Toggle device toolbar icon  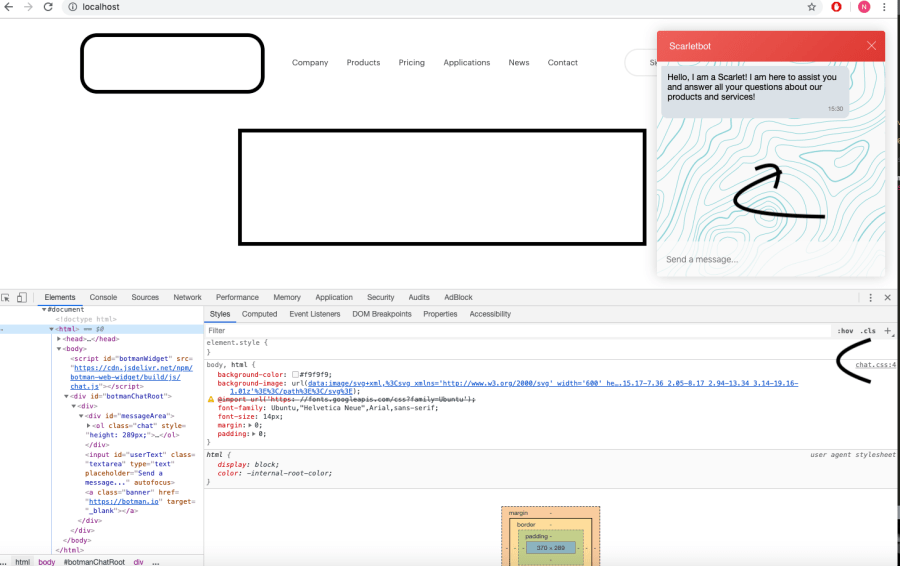point(22,297)
